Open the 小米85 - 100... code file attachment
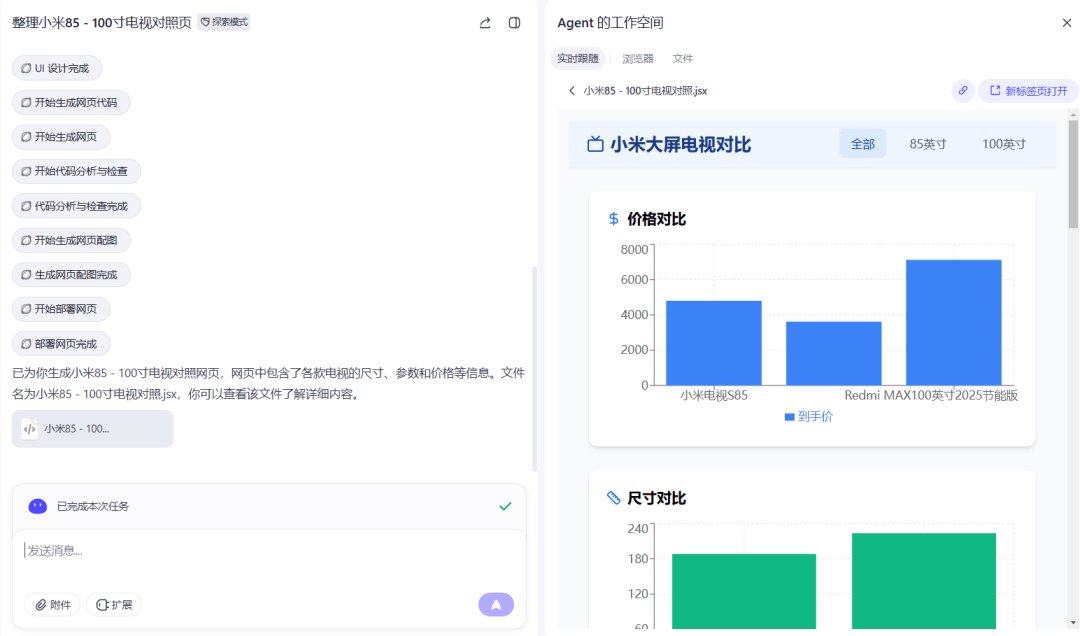 click(x=92, y=429)
